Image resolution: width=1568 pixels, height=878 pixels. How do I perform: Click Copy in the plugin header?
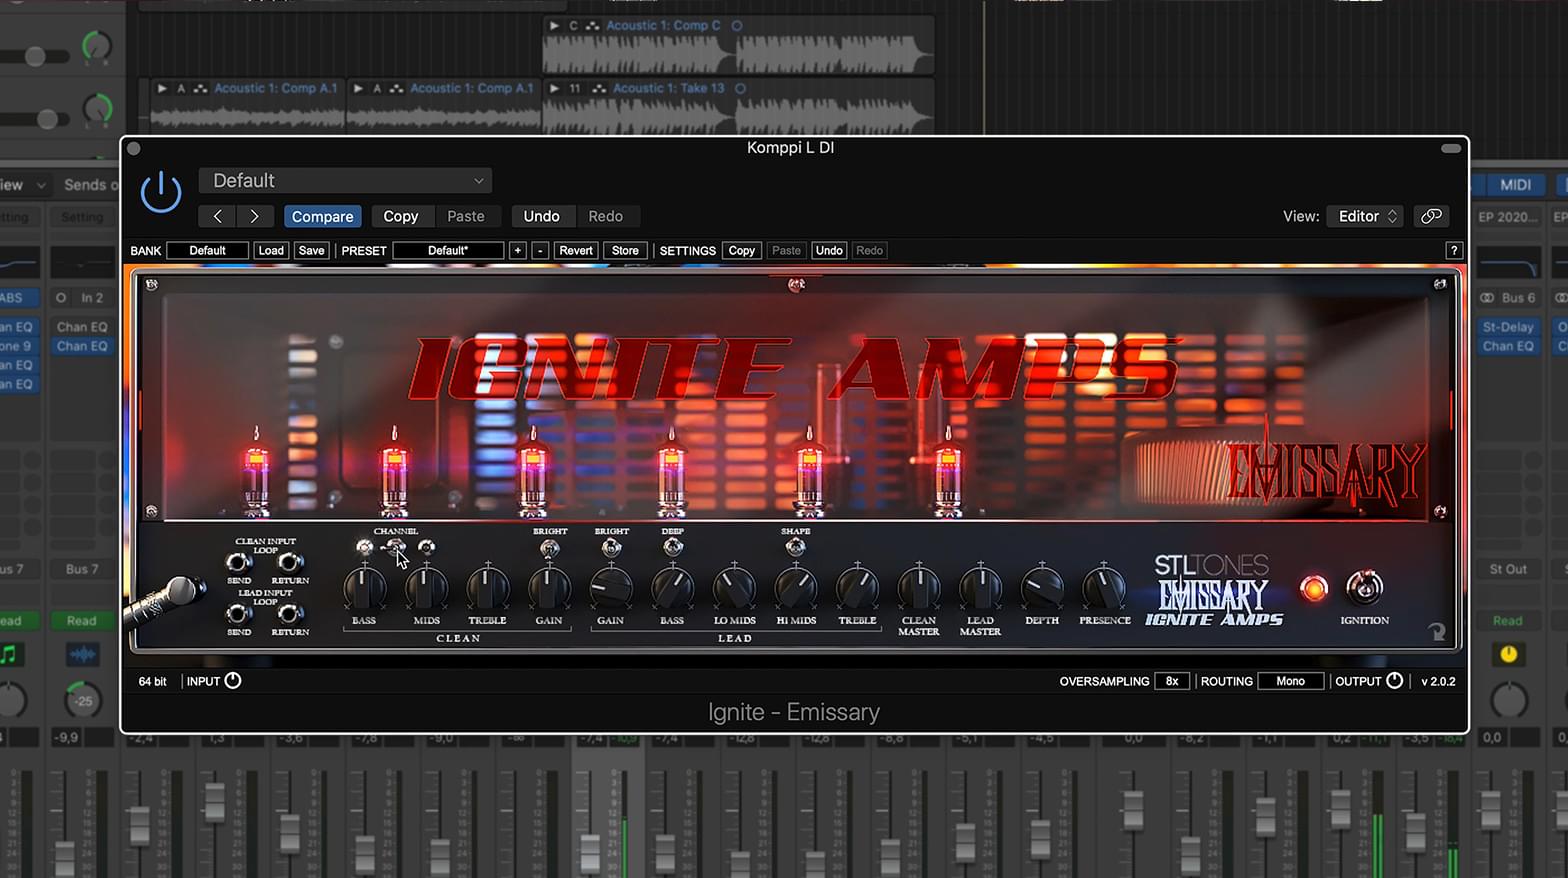pyautogui.click(x=401, y=216)
